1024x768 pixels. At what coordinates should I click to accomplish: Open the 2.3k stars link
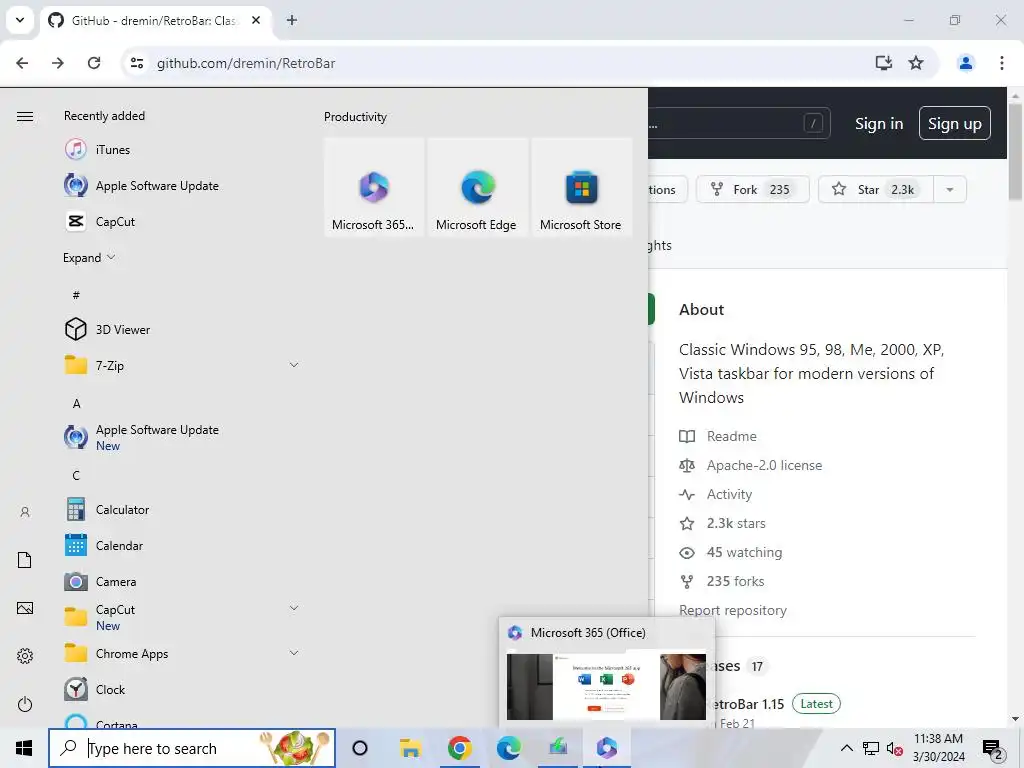735,523
